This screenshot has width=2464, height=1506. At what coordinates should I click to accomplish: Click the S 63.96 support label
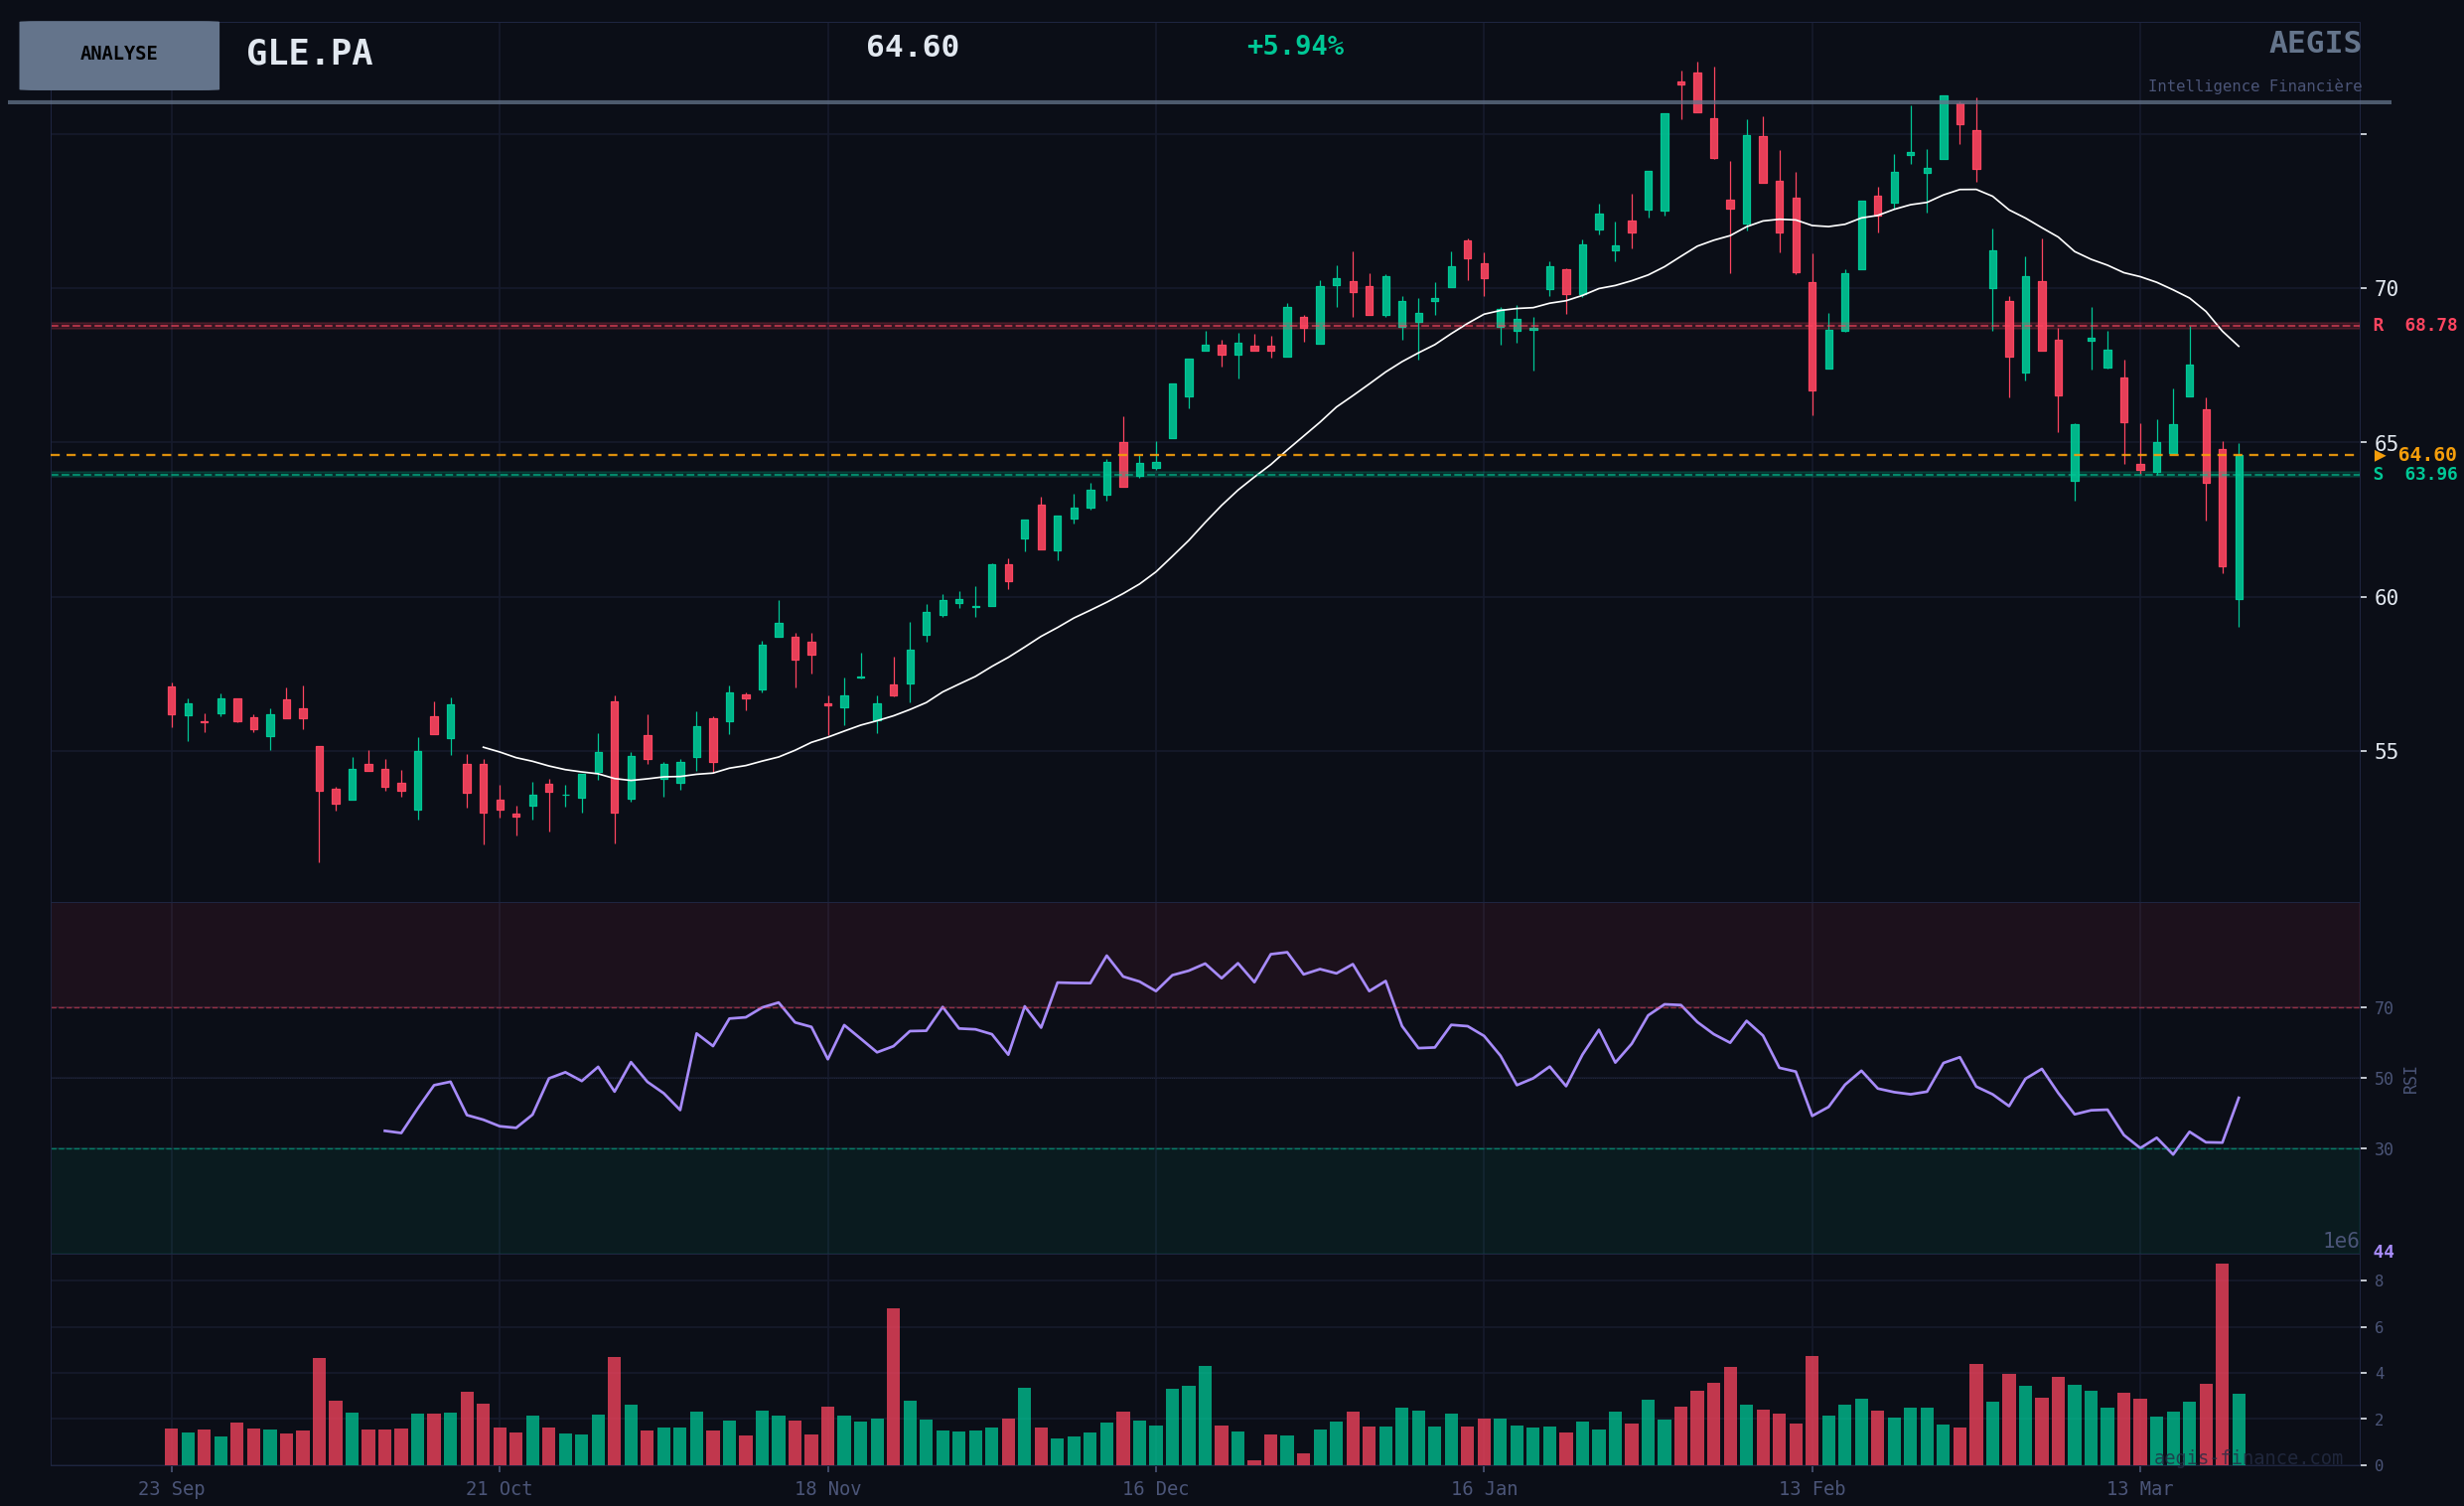click(2414, 474)
